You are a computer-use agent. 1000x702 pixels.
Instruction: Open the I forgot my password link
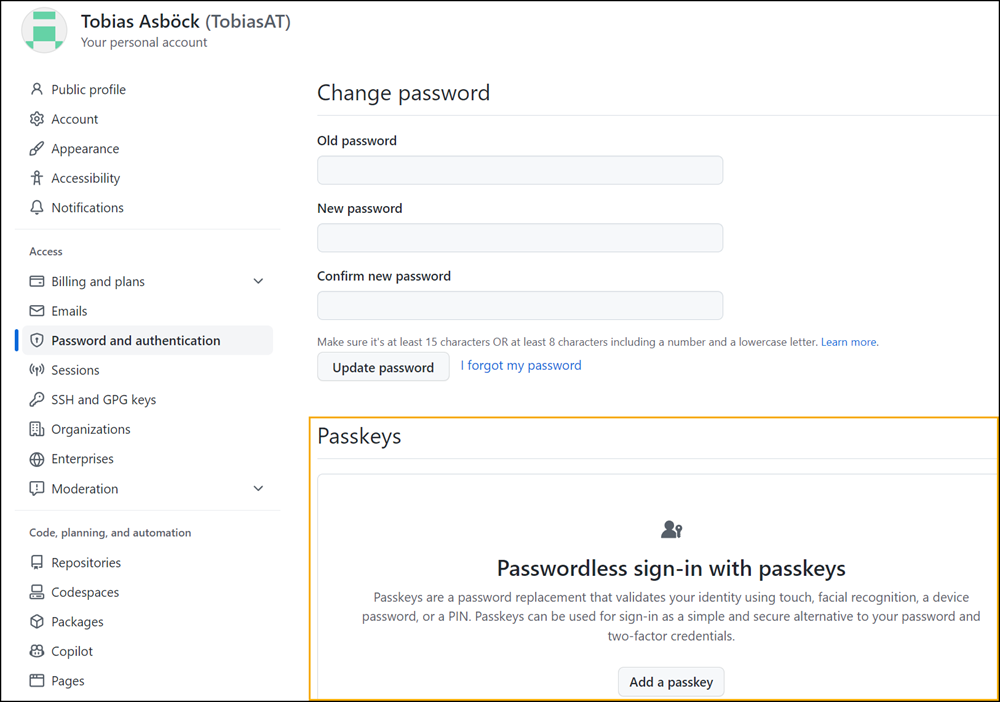(x=520, y=365)
